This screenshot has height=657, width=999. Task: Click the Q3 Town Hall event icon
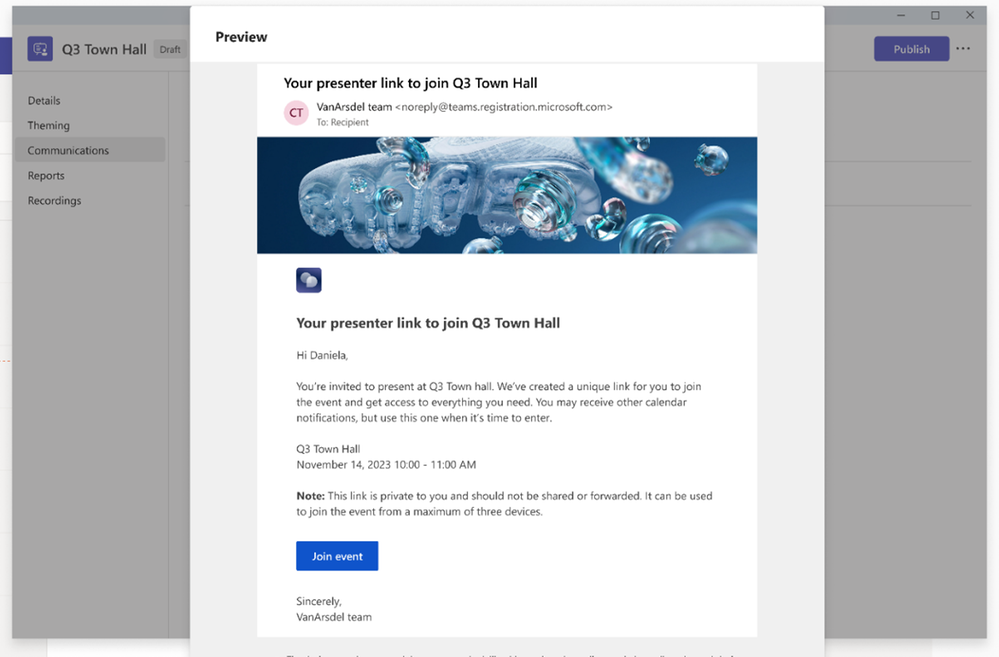tap(40, 49)
